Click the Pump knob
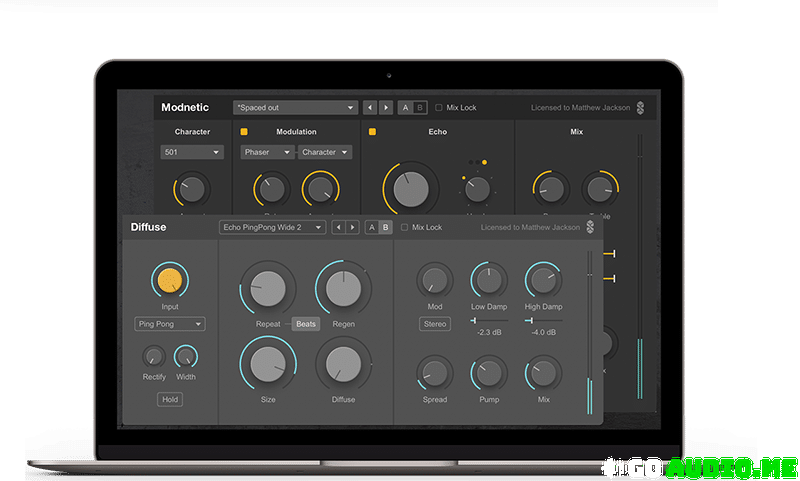800x481 pixels. point(489,373)
